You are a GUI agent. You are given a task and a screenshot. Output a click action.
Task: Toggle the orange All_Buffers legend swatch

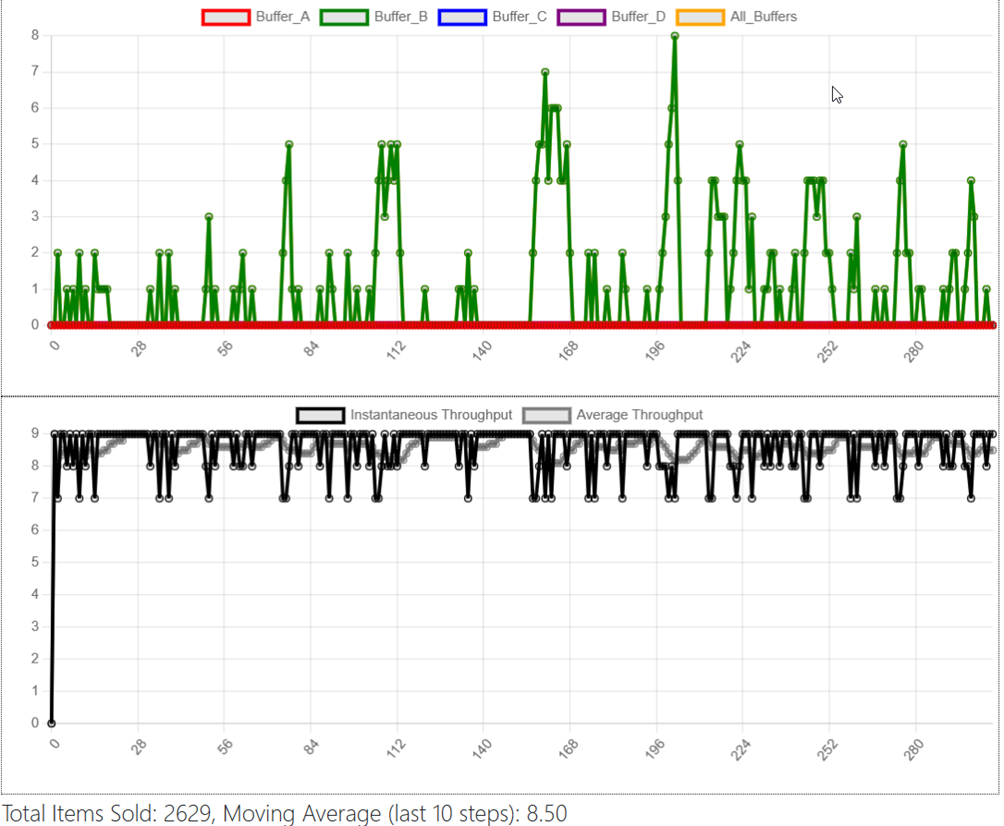(700, 17)
